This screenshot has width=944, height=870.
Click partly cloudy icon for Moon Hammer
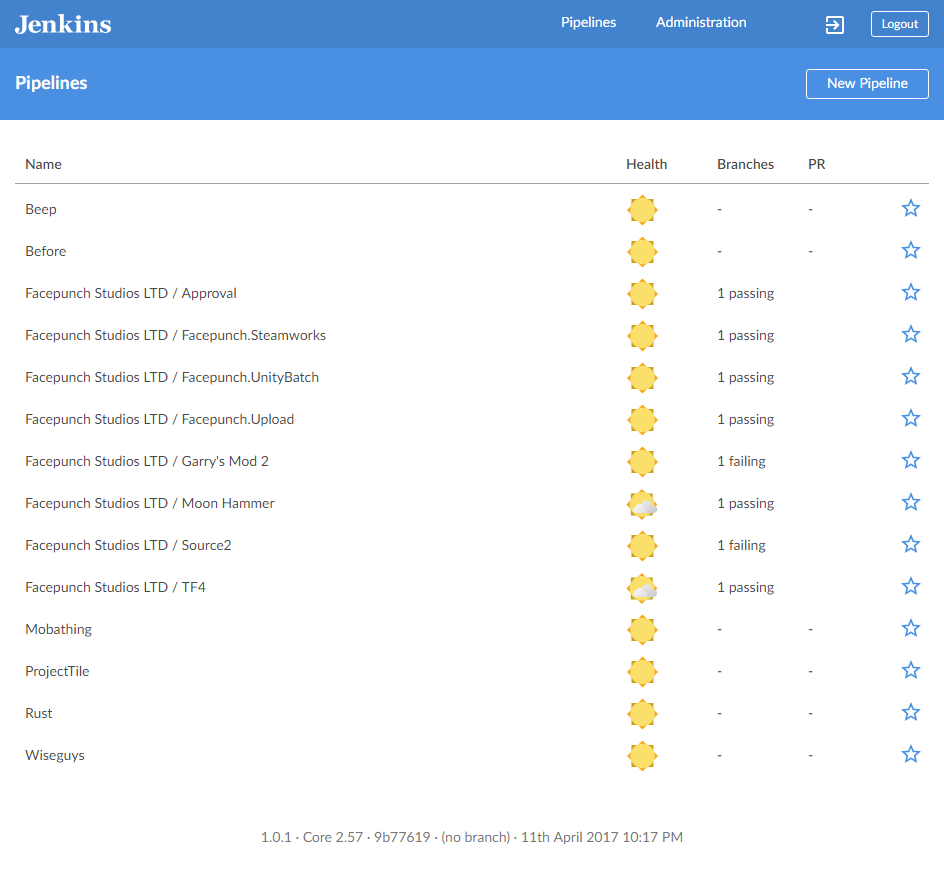(642, 504)
